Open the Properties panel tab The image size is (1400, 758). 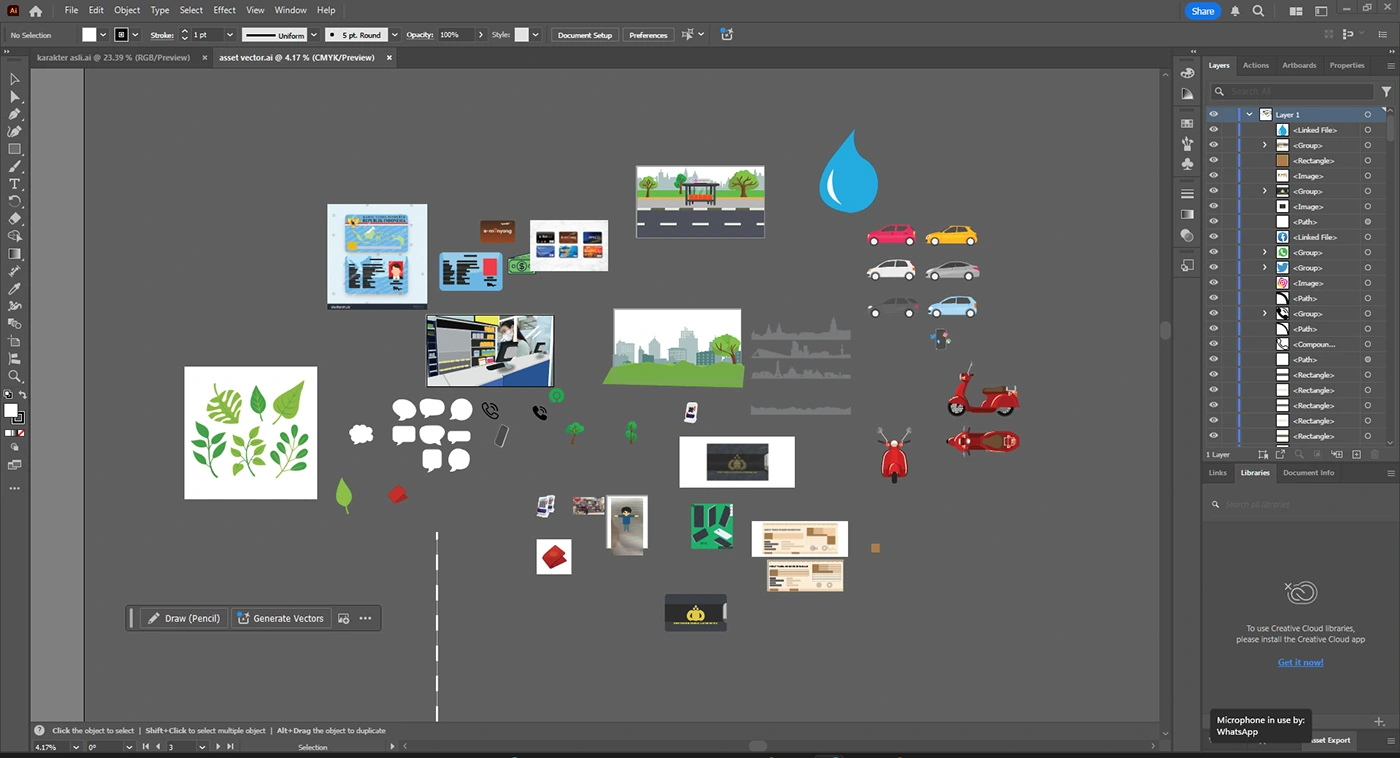pyautogui.click(x=1347, y=66)
